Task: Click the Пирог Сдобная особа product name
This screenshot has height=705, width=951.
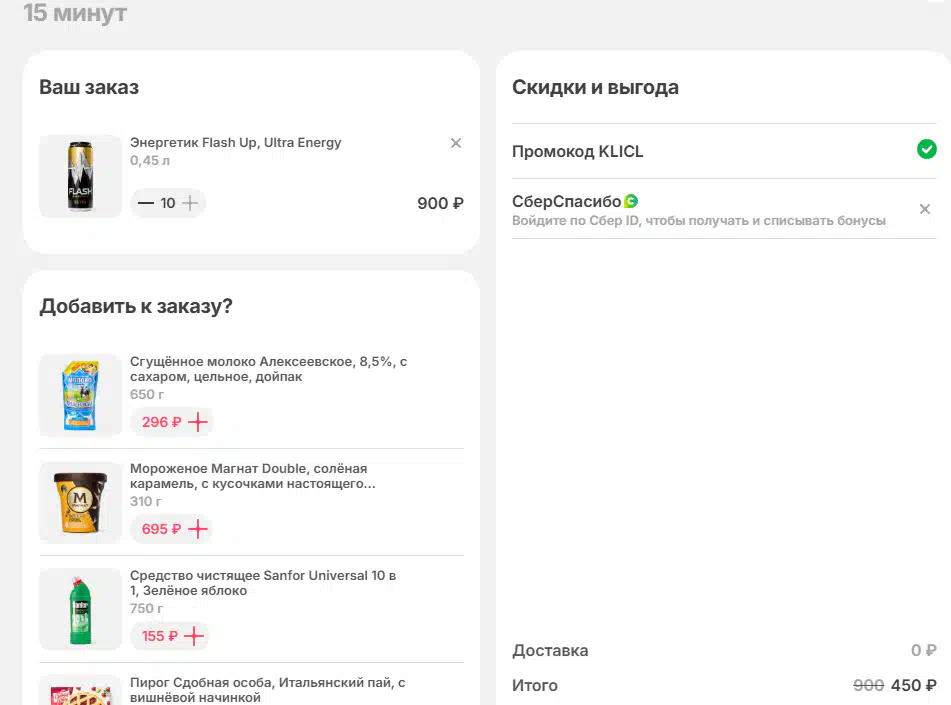Action: pyautogui.click(x=267, y=690)
